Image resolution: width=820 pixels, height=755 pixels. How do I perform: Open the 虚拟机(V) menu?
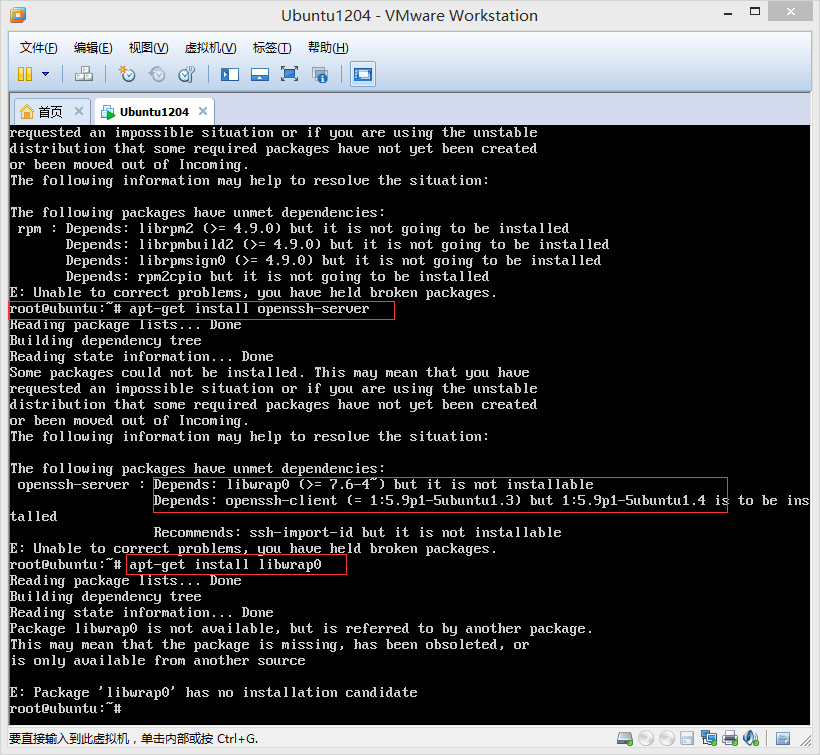(211, 48)
